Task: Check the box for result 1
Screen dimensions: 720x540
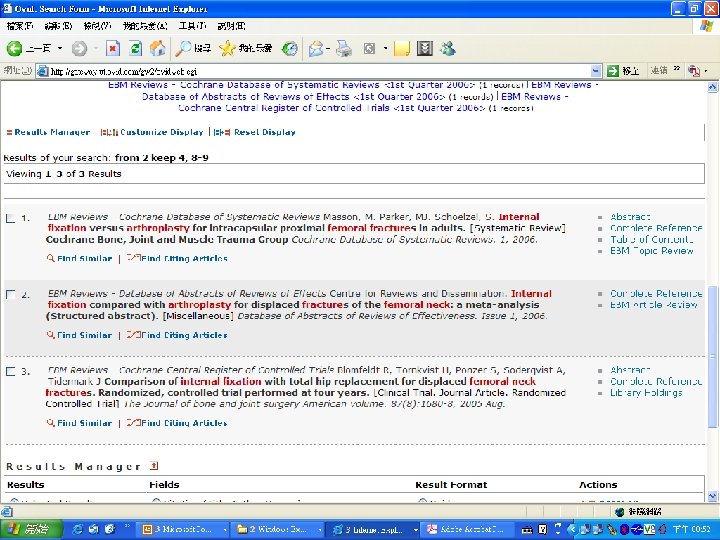Action: pos(10,218)
